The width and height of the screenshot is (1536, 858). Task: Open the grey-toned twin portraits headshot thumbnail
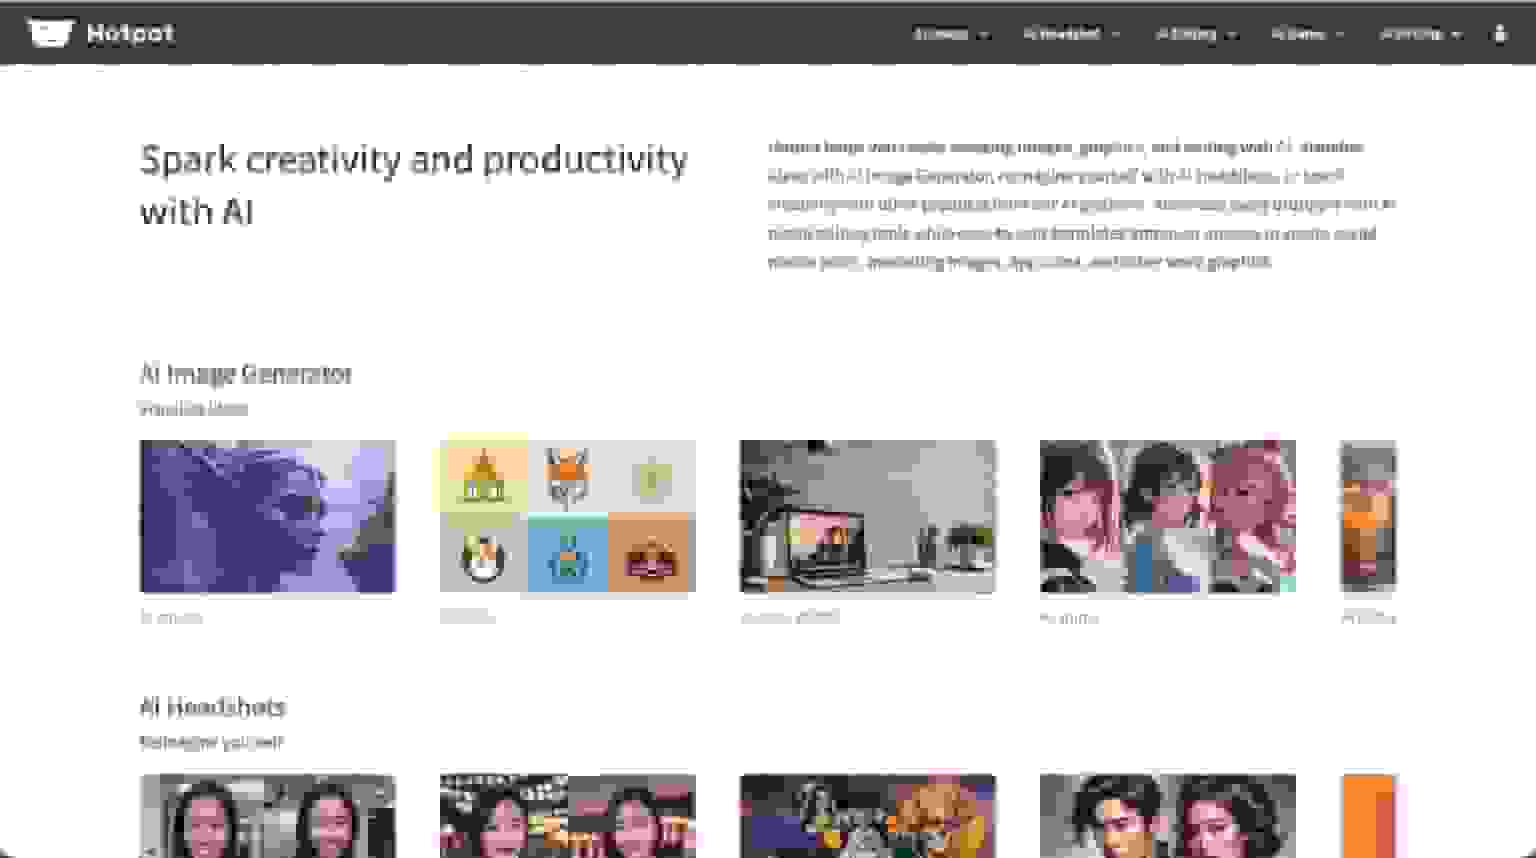(x=268, y=816)
